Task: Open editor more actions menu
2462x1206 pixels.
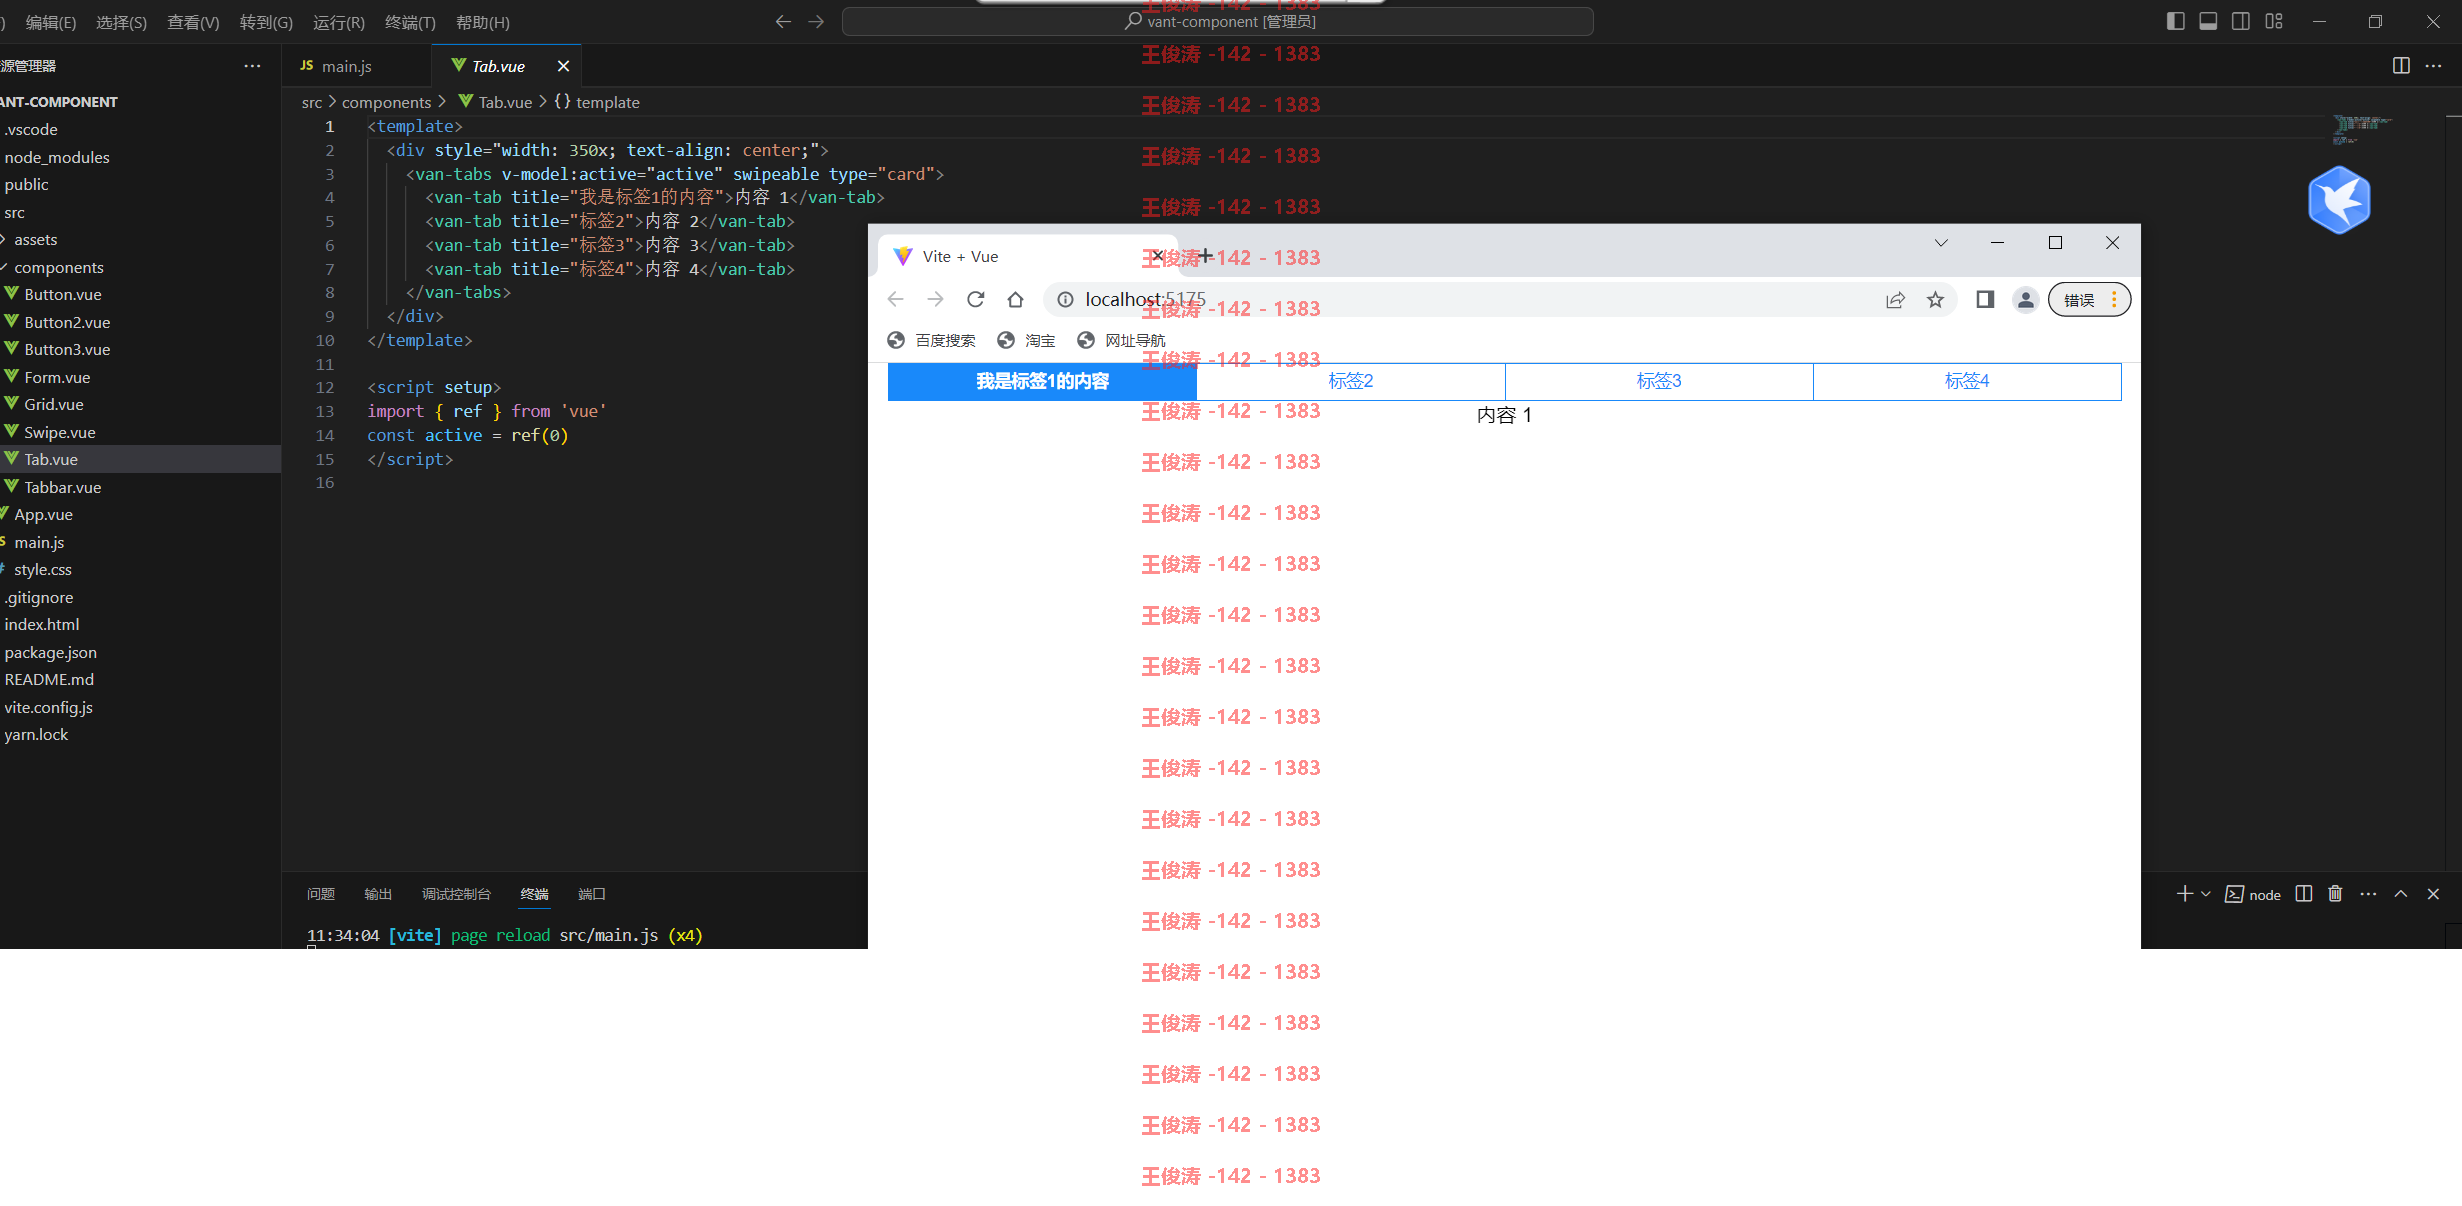Action: tap(2434, 66)
